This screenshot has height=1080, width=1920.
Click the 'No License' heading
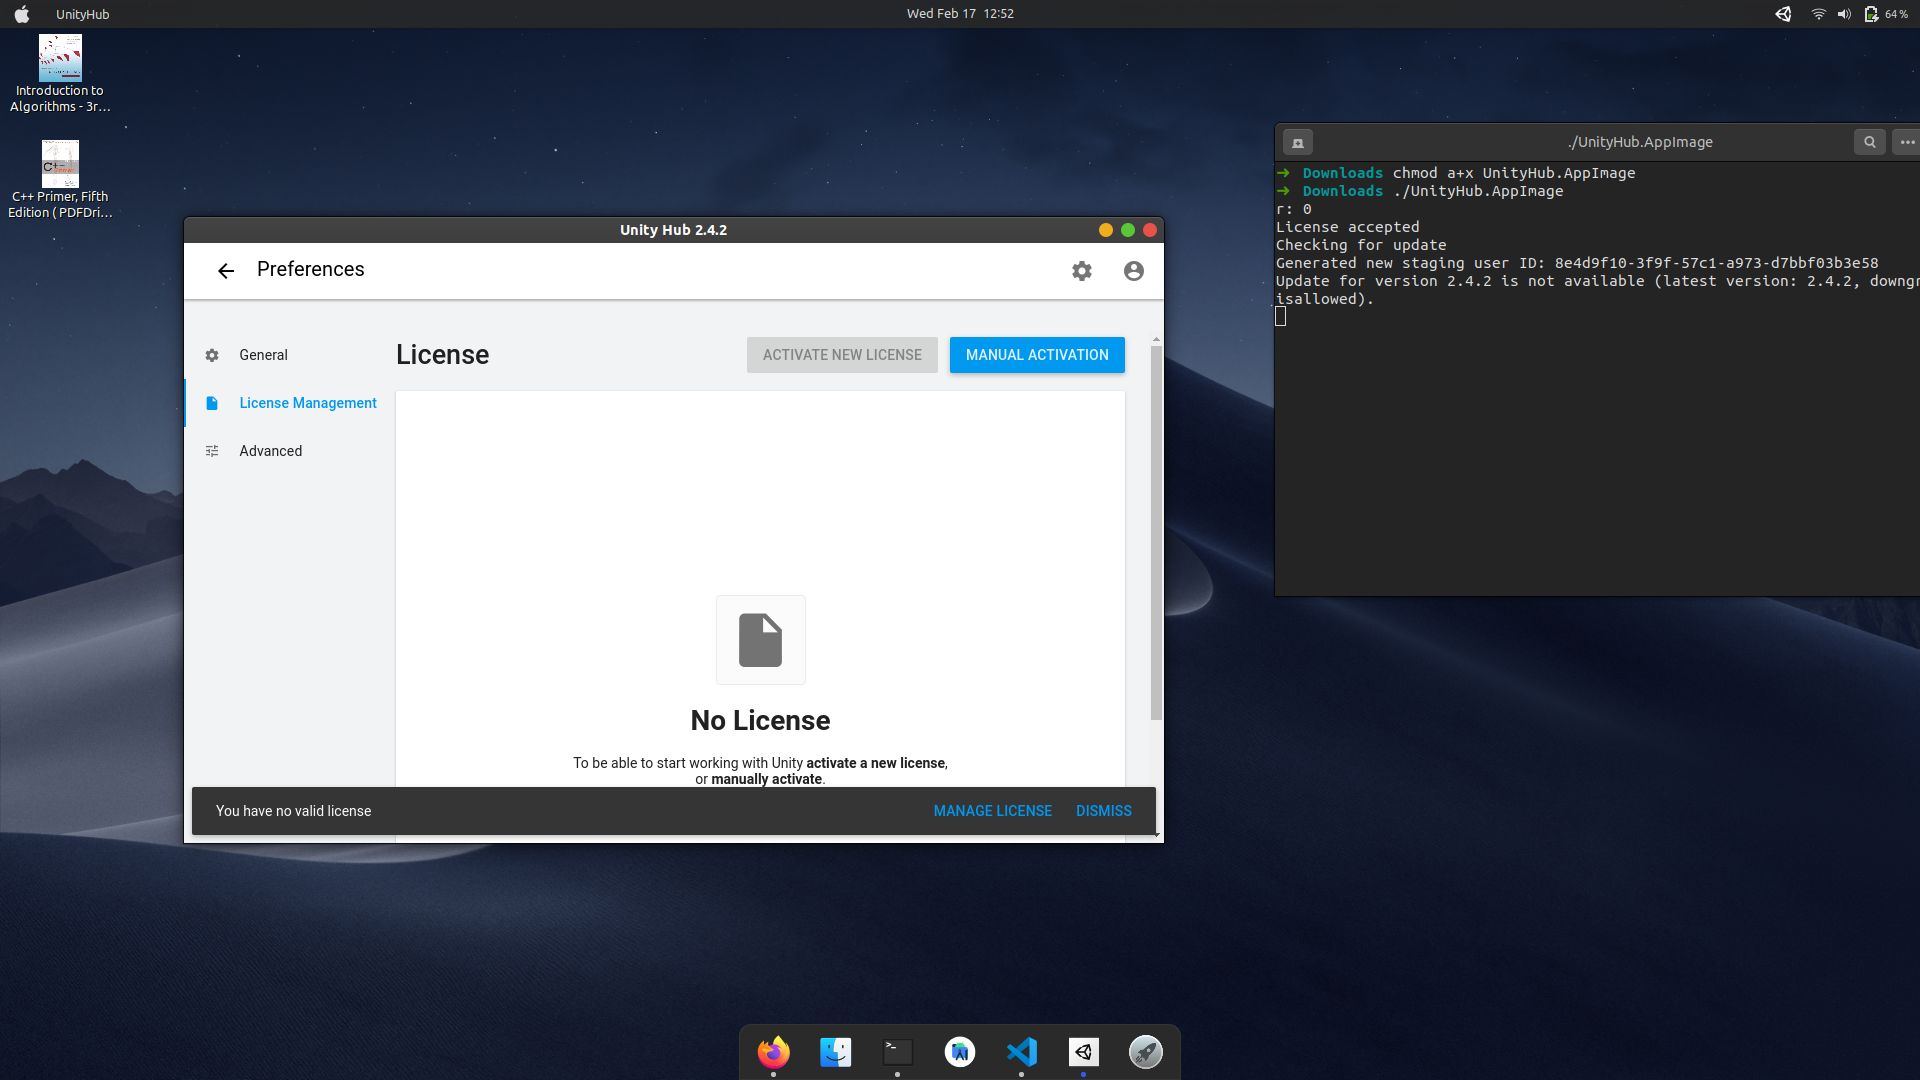click(760, 720)
